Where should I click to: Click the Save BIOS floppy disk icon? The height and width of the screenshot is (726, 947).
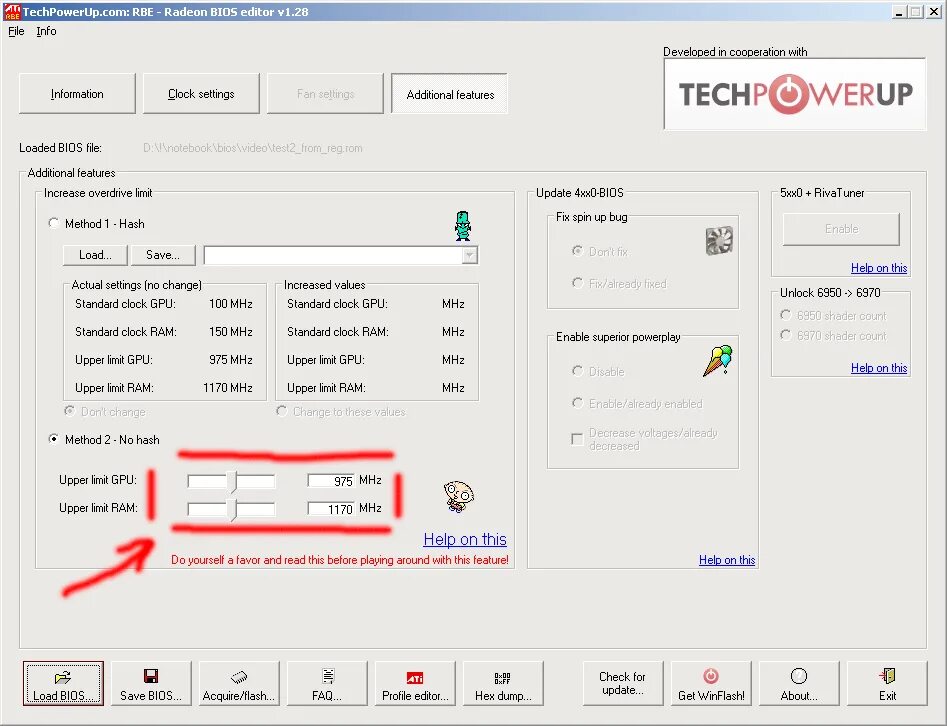pos(151,676)
